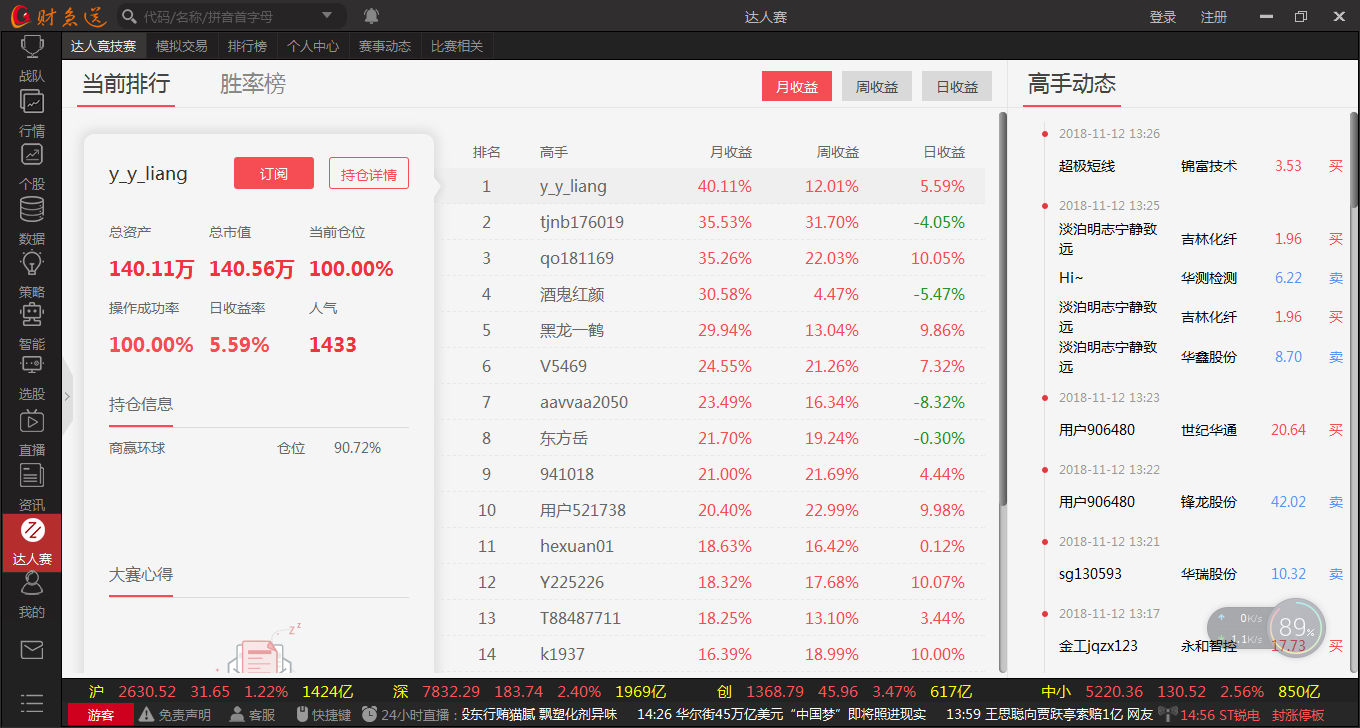The height and width of the screenshot is (728, 1360).
Task: Click 超极短线 in 高手动态 feed
Action: [x=1086, y=166]
